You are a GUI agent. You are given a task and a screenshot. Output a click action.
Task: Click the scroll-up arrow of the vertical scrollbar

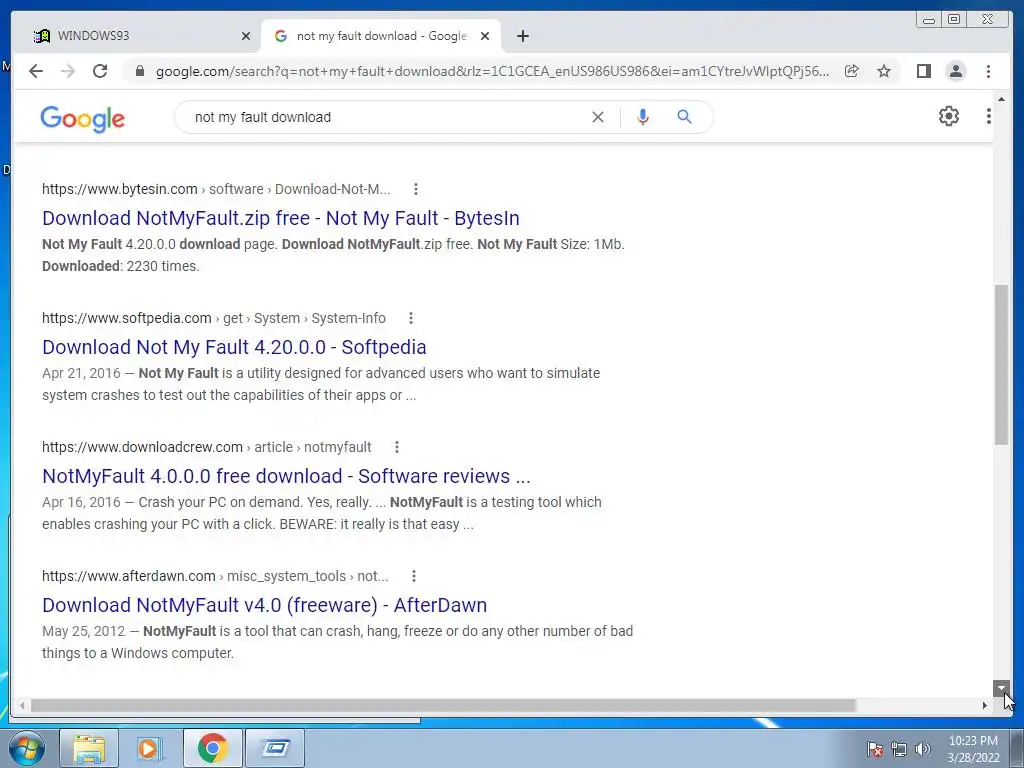point(1001,99)
